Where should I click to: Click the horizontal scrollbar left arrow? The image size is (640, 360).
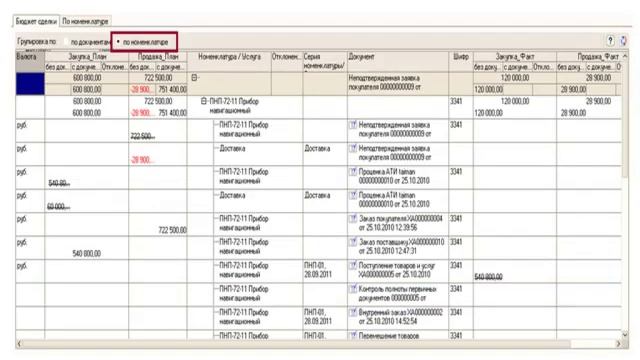(20, 344)
